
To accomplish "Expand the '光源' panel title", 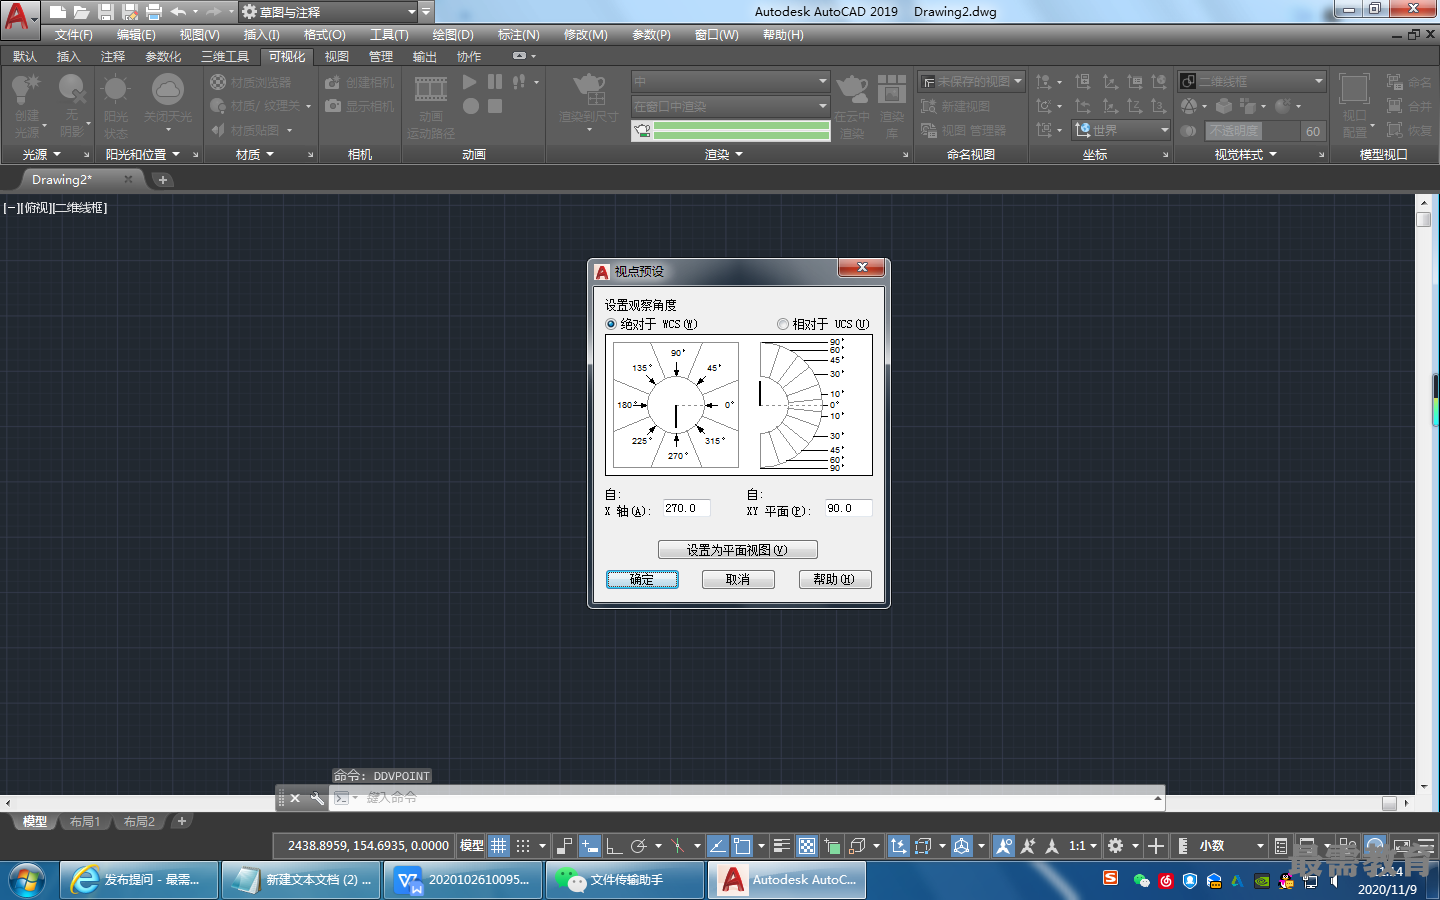I will tap(42, 154).
